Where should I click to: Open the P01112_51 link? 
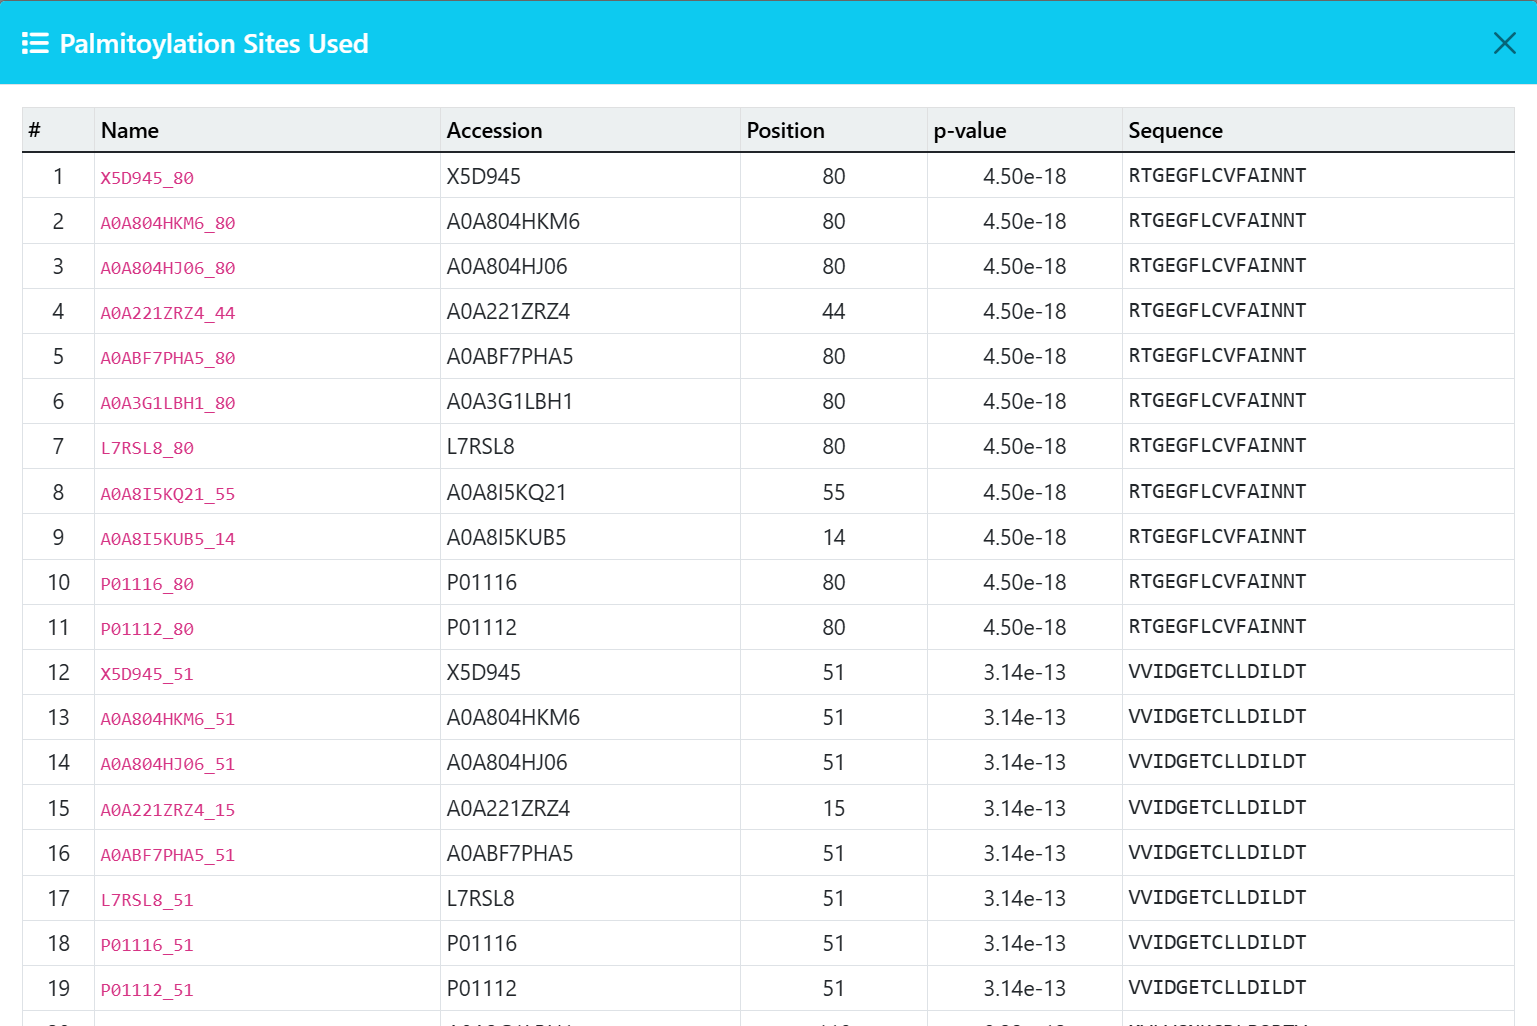[x=147, y=990]
